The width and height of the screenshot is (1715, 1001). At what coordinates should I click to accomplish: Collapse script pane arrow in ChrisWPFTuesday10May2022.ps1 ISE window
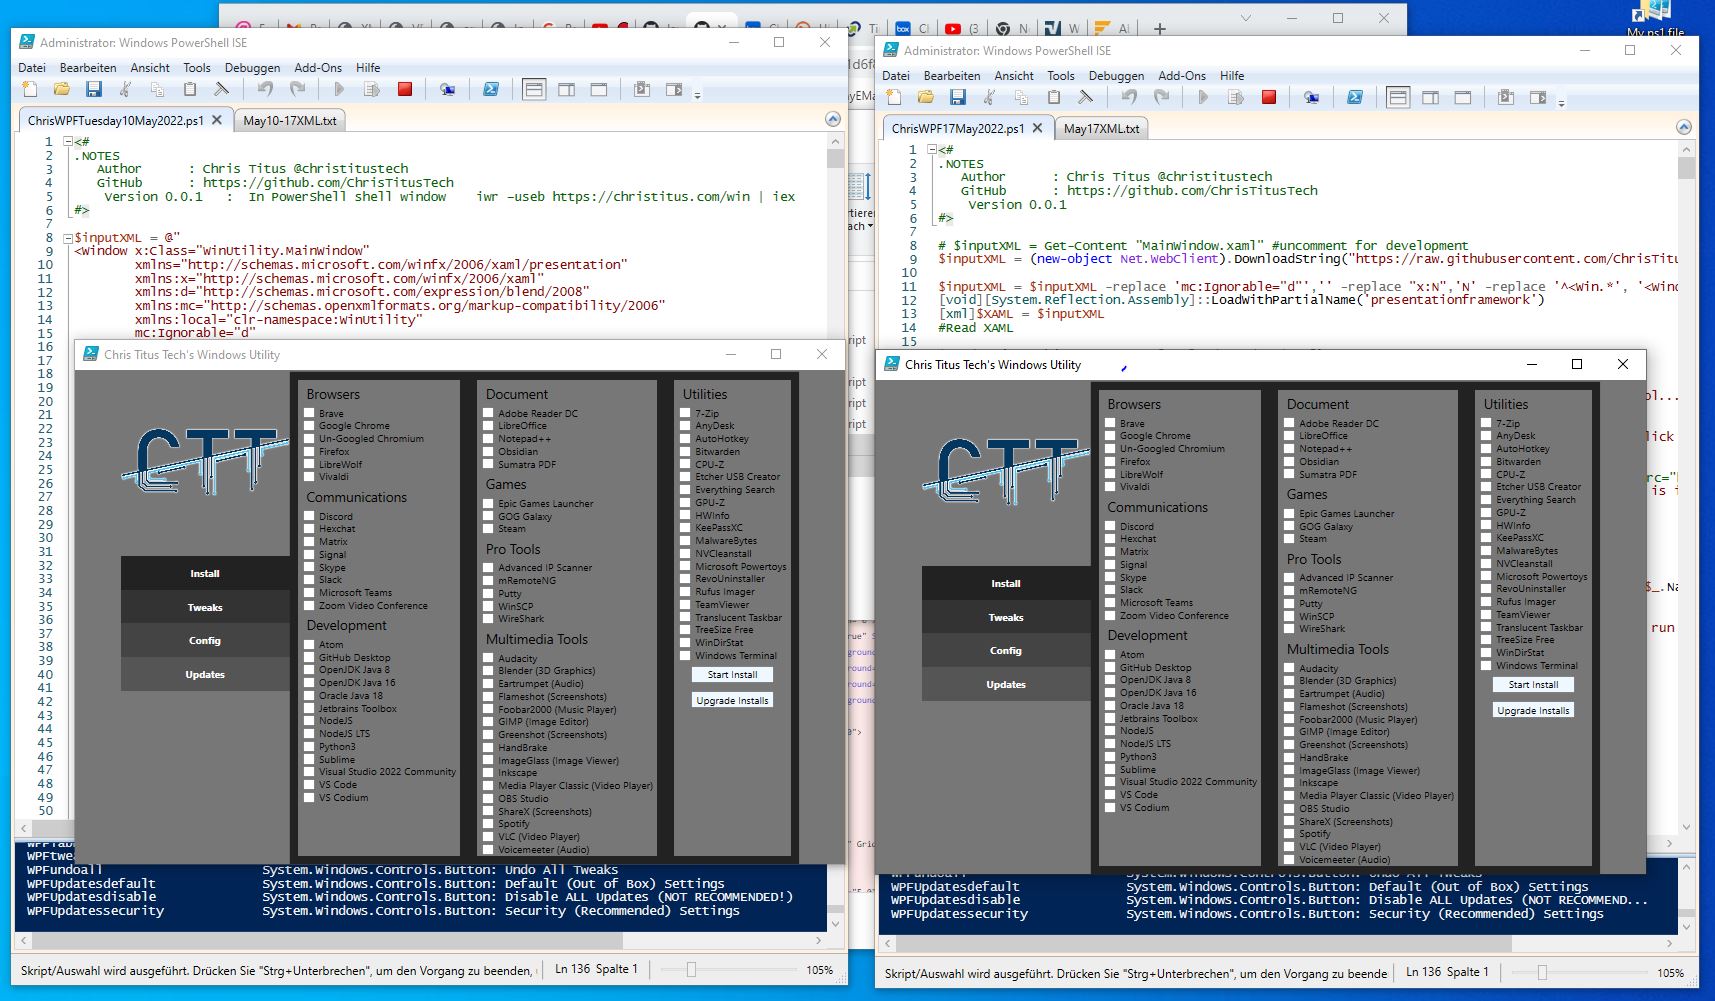[833, 119]
